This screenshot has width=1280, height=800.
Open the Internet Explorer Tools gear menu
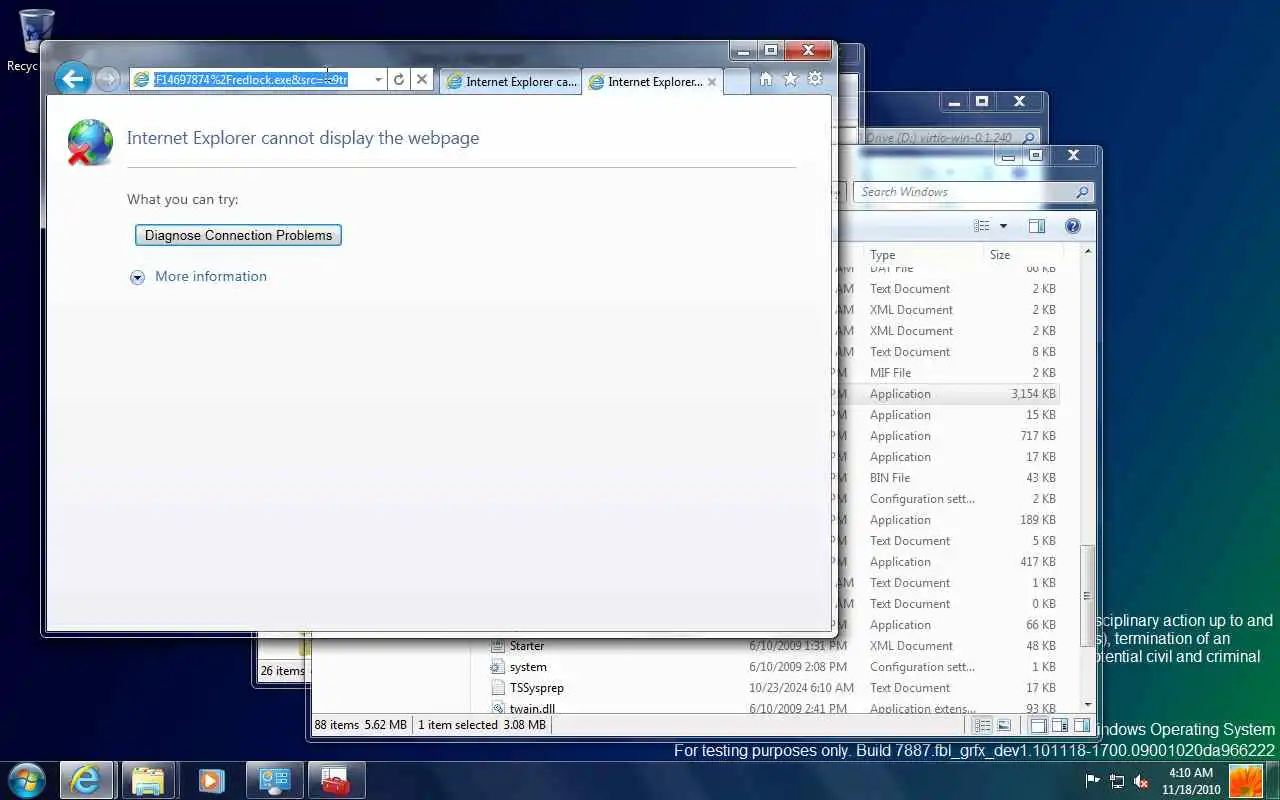click(815, 79)
